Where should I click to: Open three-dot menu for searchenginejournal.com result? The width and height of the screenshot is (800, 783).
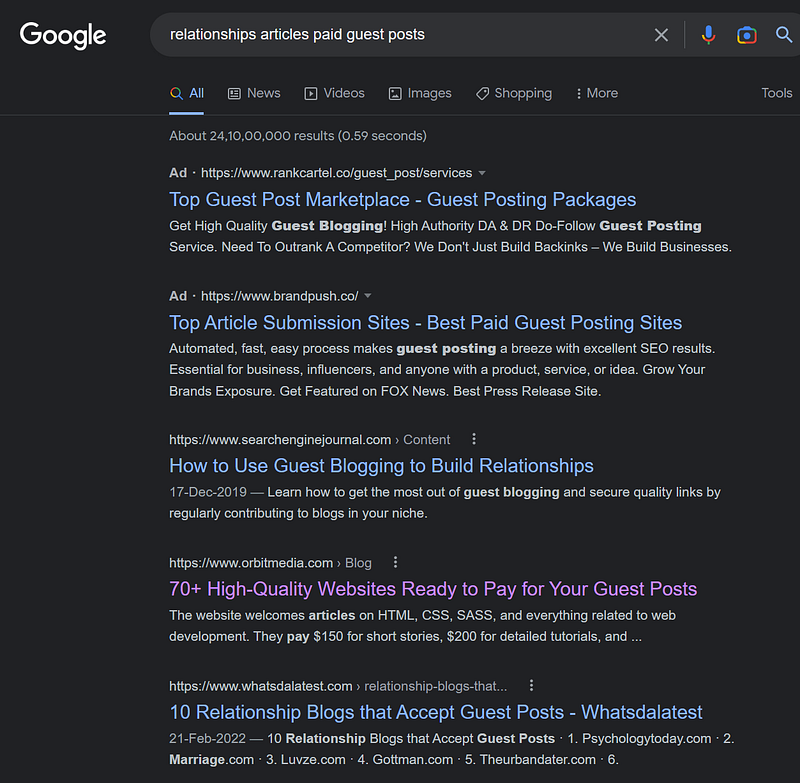point(474,439)
